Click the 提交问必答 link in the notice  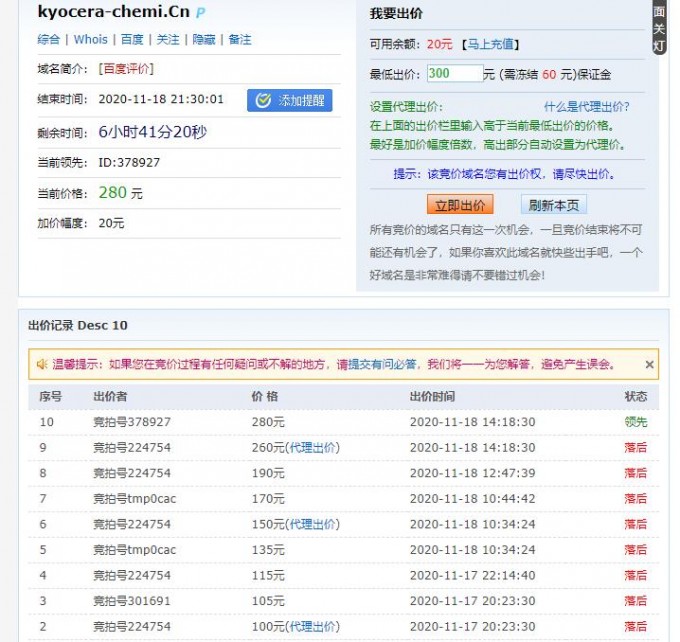tap(388, 364)
